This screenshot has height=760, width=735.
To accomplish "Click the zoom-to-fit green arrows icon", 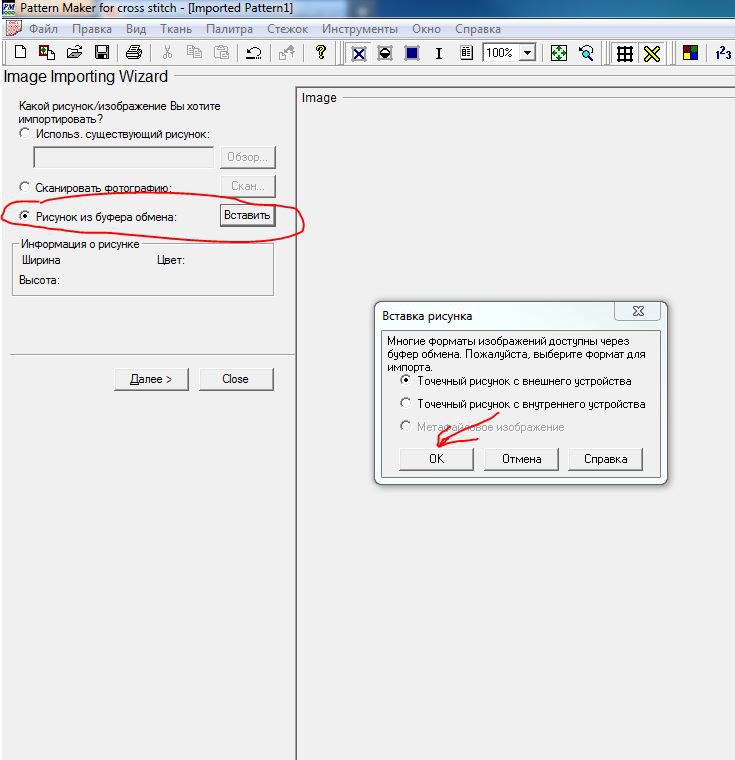I will pyautogui.click(x=559, y=53).
